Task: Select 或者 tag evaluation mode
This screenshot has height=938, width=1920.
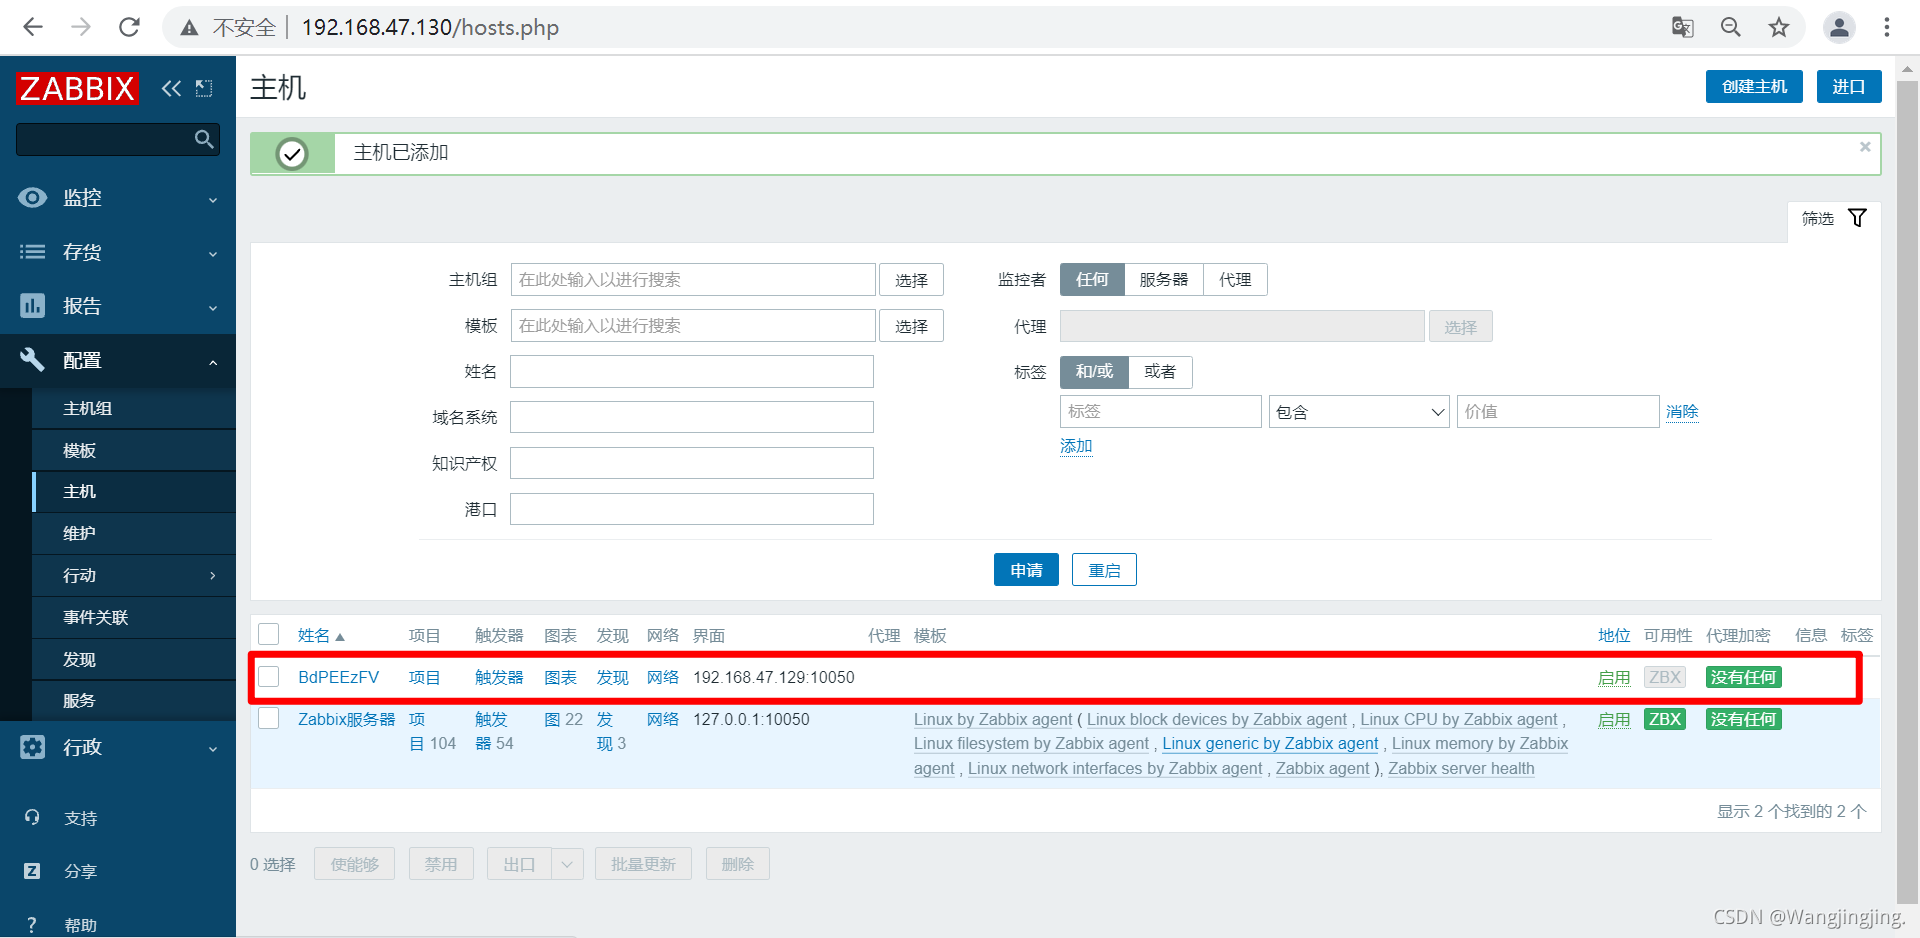Action: [1160, 372]
